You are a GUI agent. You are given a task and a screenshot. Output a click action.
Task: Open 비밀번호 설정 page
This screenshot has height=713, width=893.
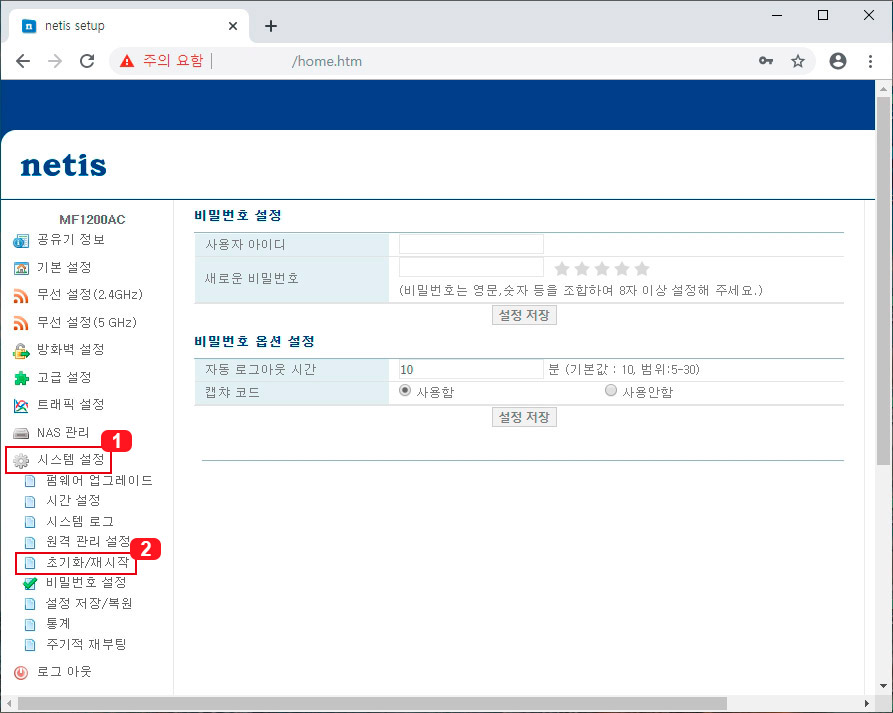pyautogui.click(x=86, y=583)
